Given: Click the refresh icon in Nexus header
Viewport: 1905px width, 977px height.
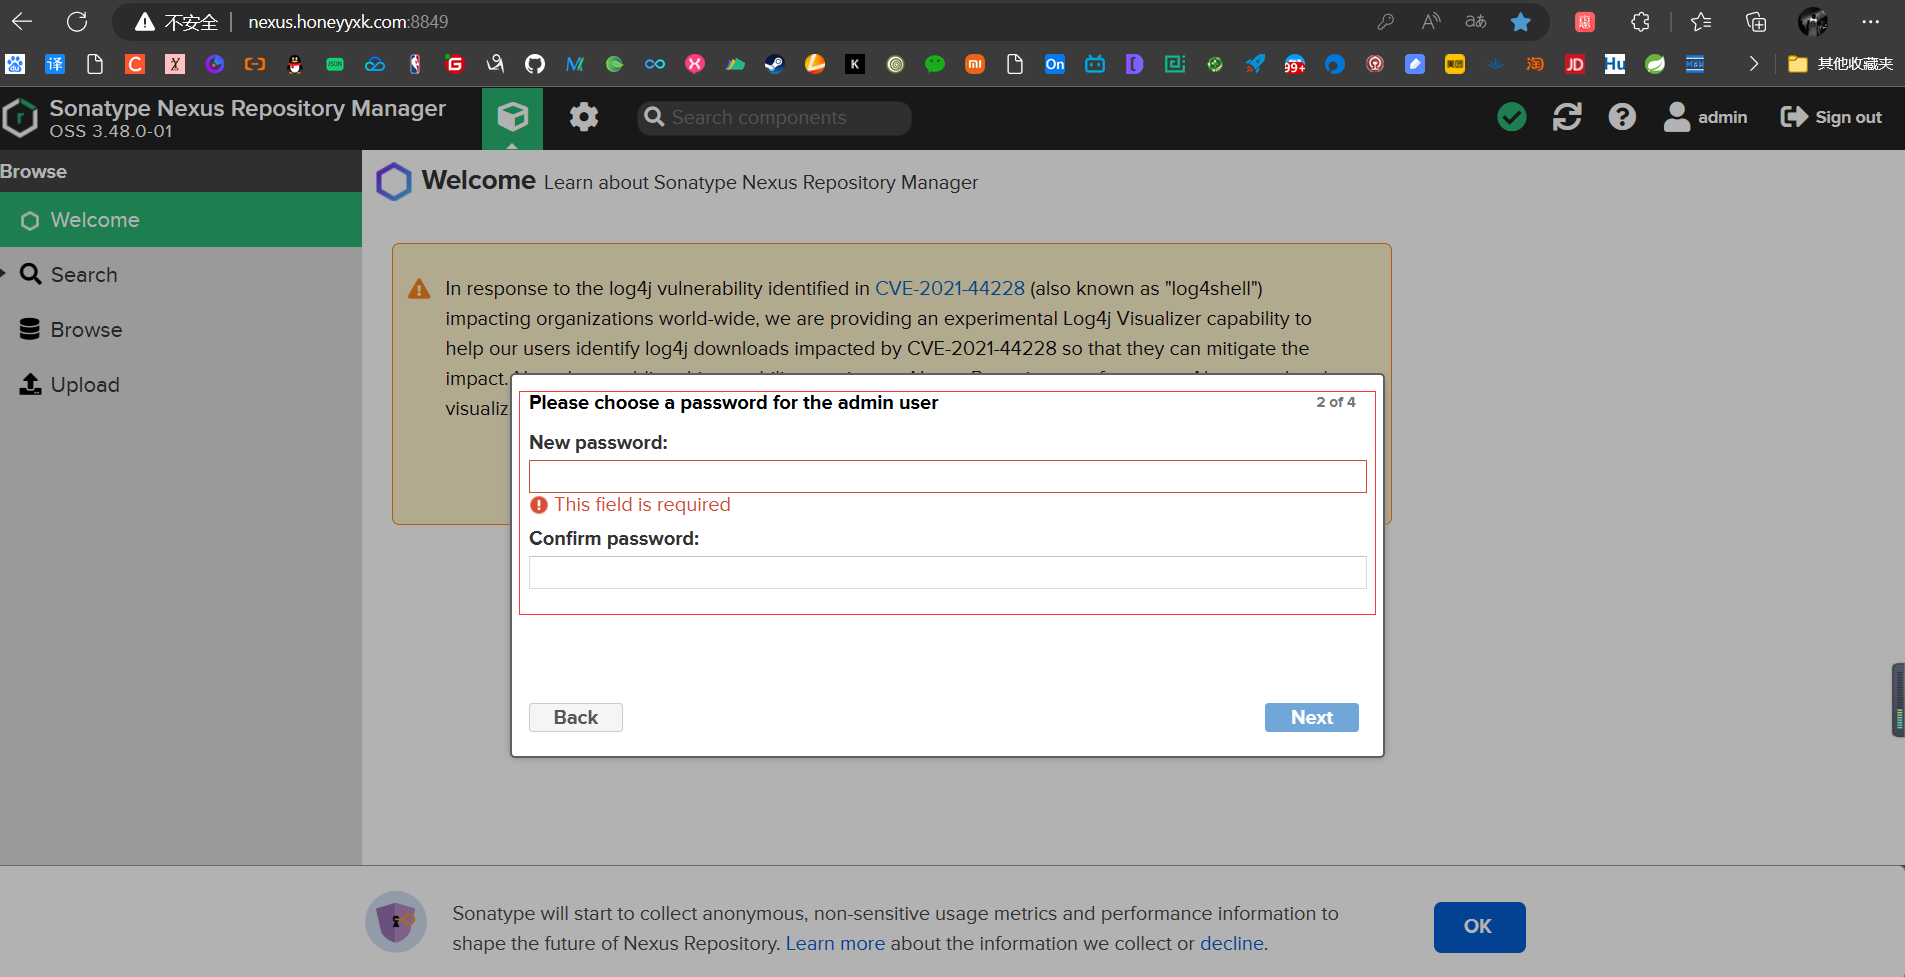Looking at the screenshot, I should [1567, 117].
